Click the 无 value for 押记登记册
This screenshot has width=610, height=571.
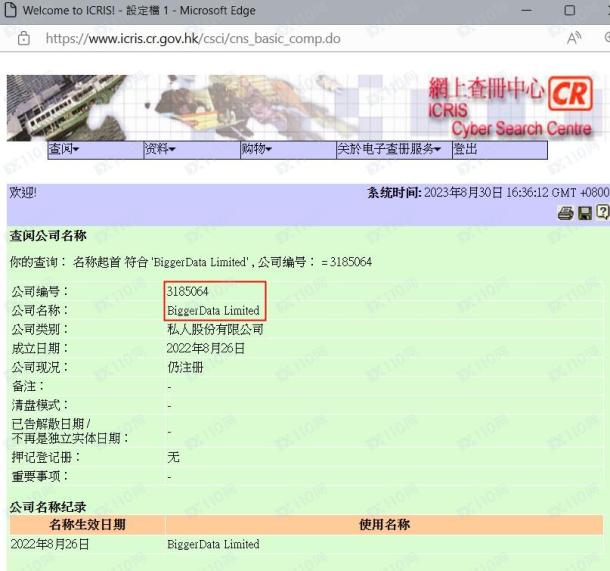click(174, 457)
